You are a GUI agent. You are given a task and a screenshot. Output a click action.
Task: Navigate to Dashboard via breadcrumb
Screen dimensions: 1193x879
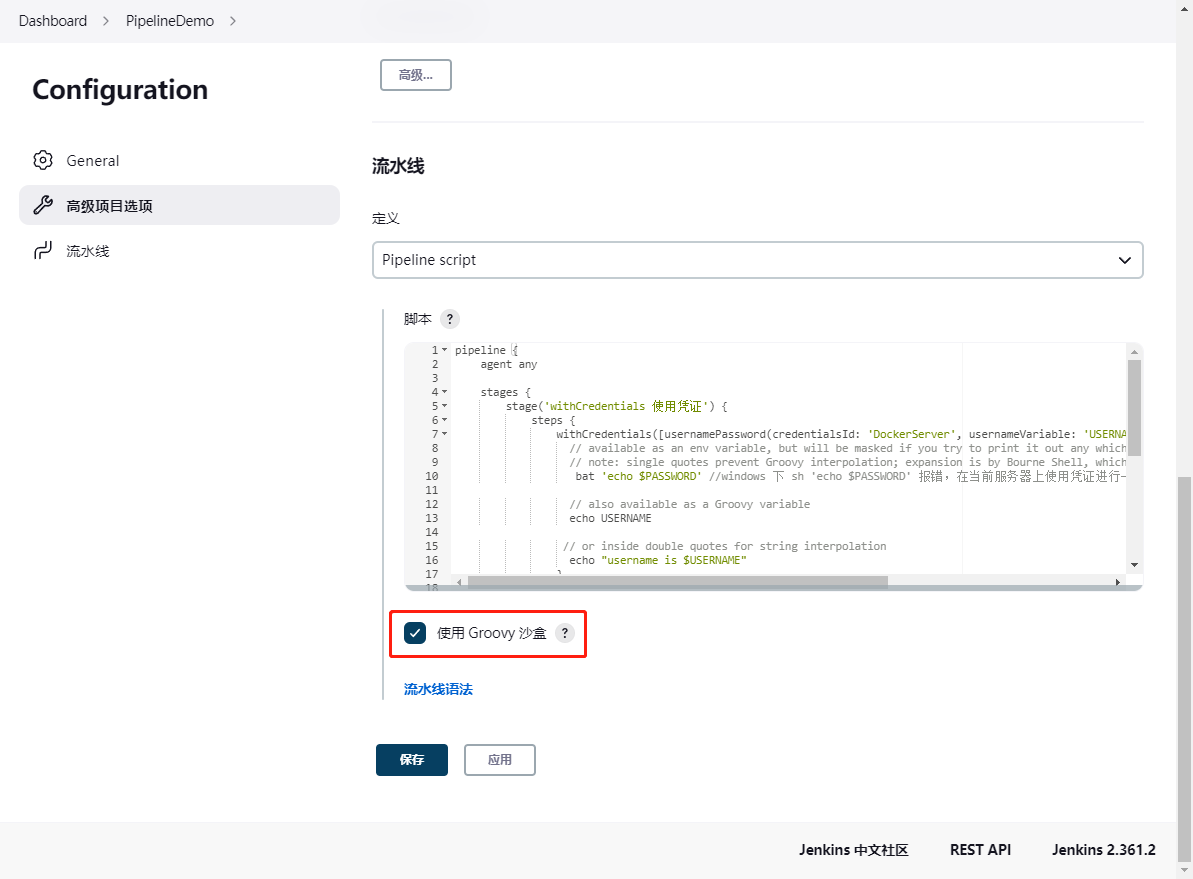53,20
